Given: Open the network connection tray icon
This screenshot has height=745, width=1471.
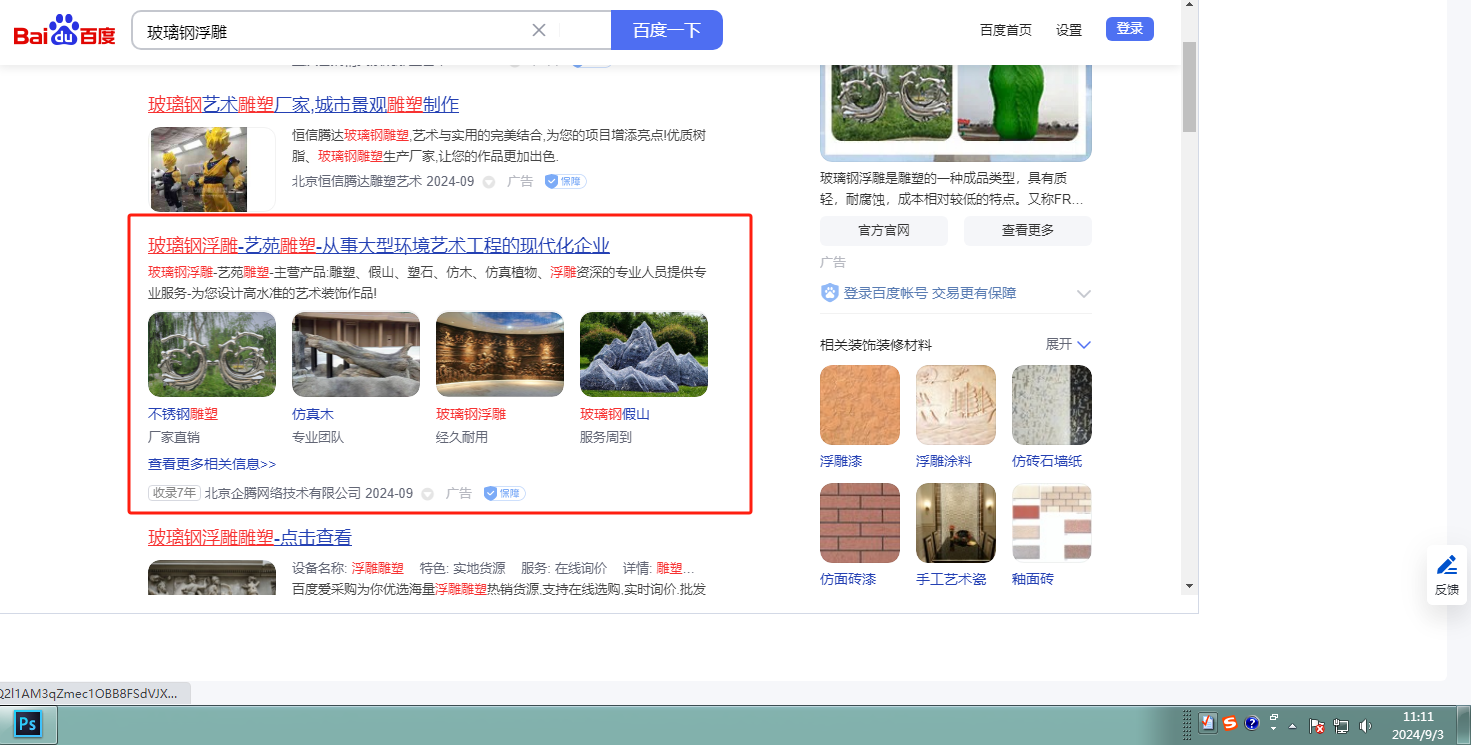Looking at the screenshot, I should coord(1341,726).
